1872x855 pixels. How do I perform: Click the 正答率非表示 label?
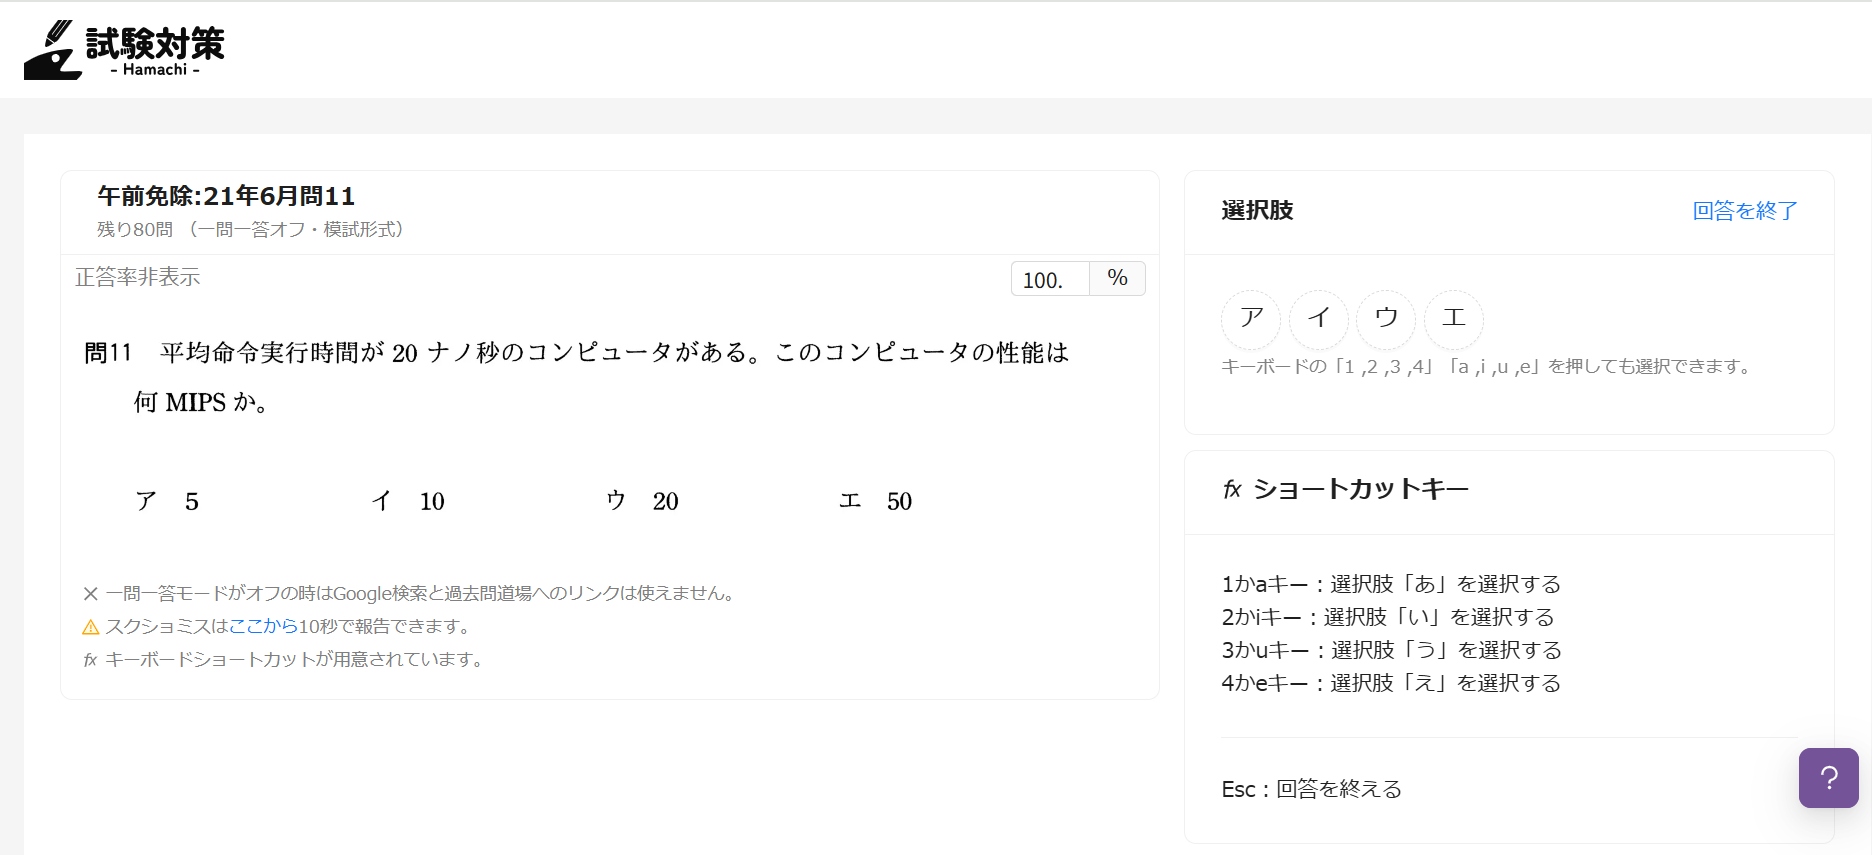click(138, 277)
